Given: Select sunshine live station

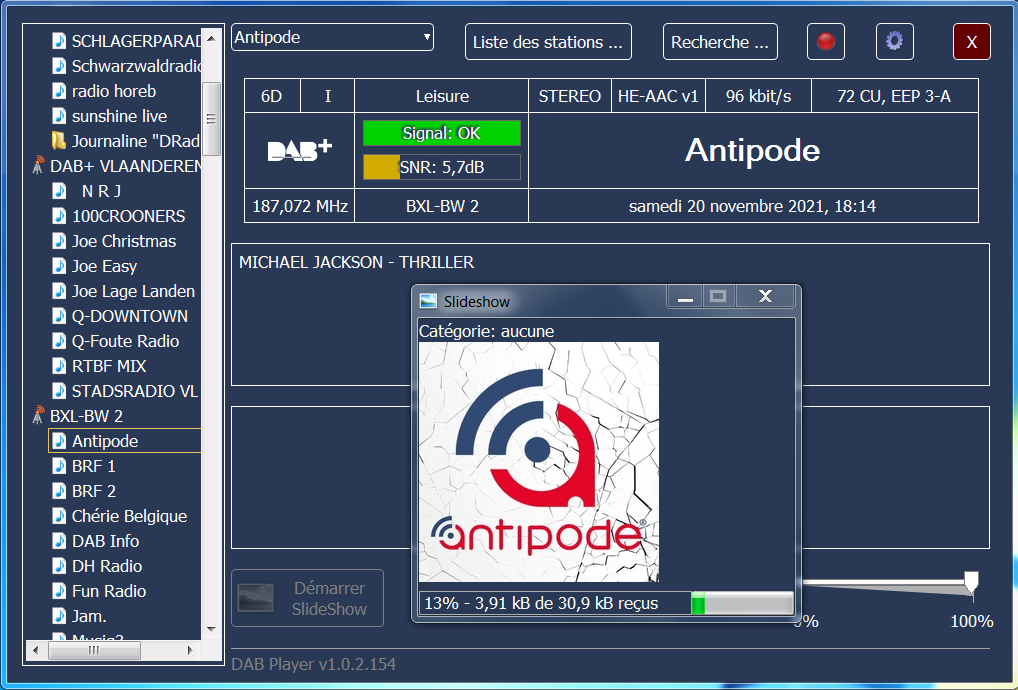Looking at the screenshot, I should pyautogui.click(x=119, y=116).
